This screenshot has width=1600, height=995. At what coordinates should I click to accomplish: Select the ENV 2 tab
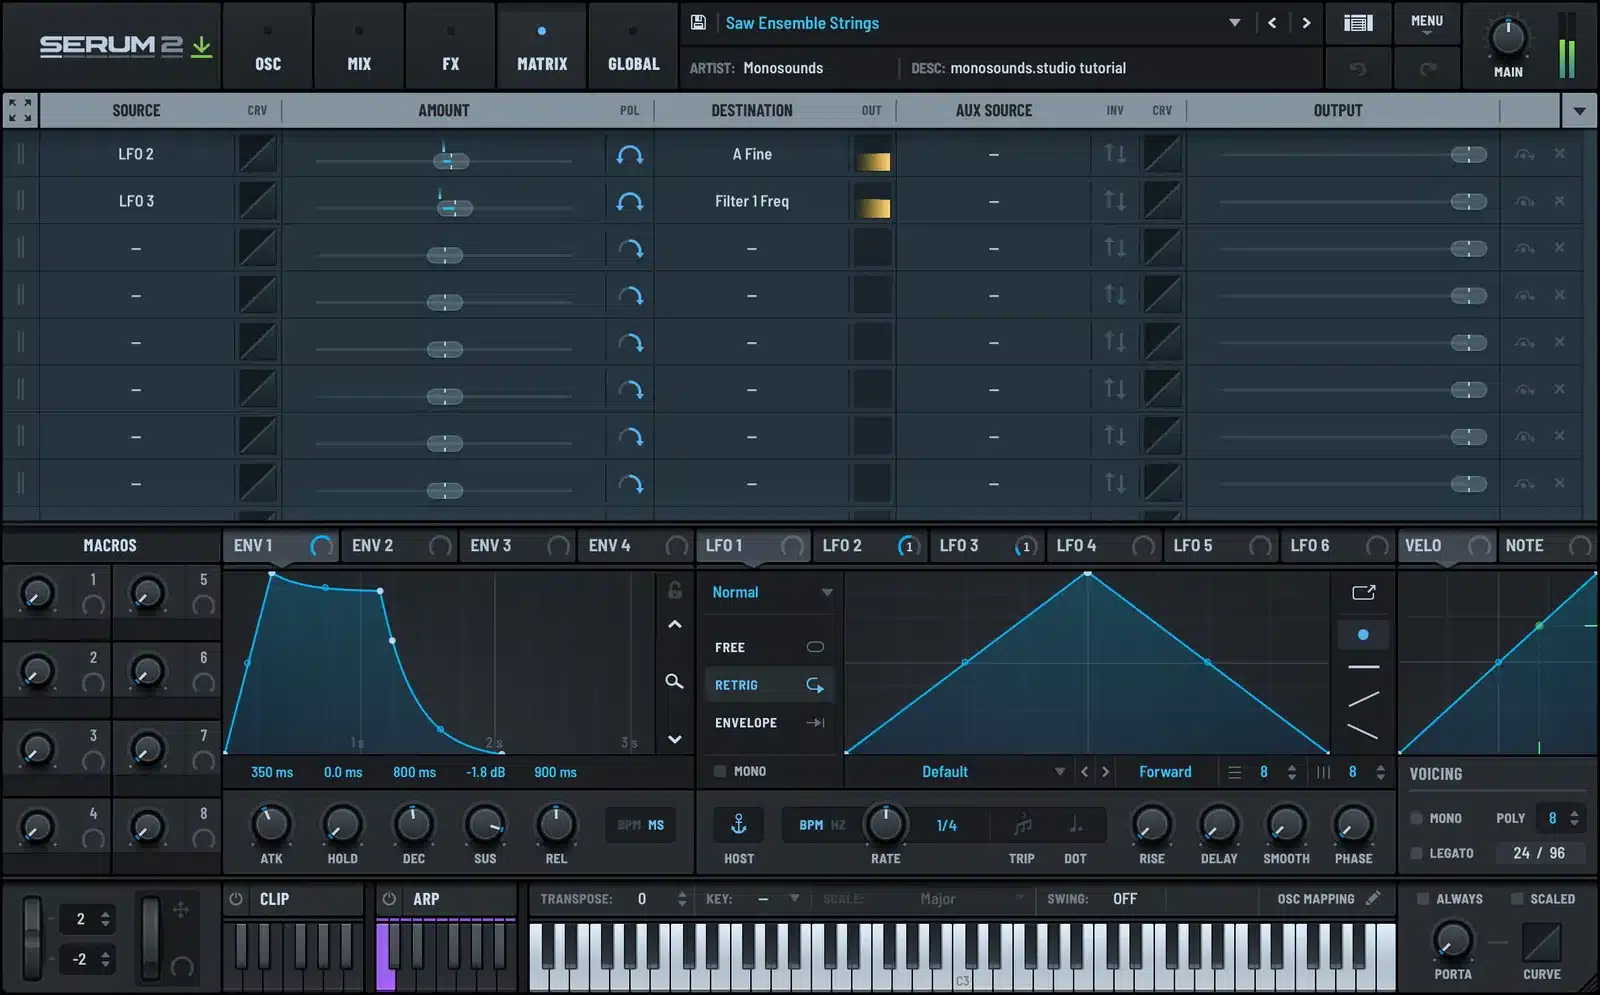[399, 546]
